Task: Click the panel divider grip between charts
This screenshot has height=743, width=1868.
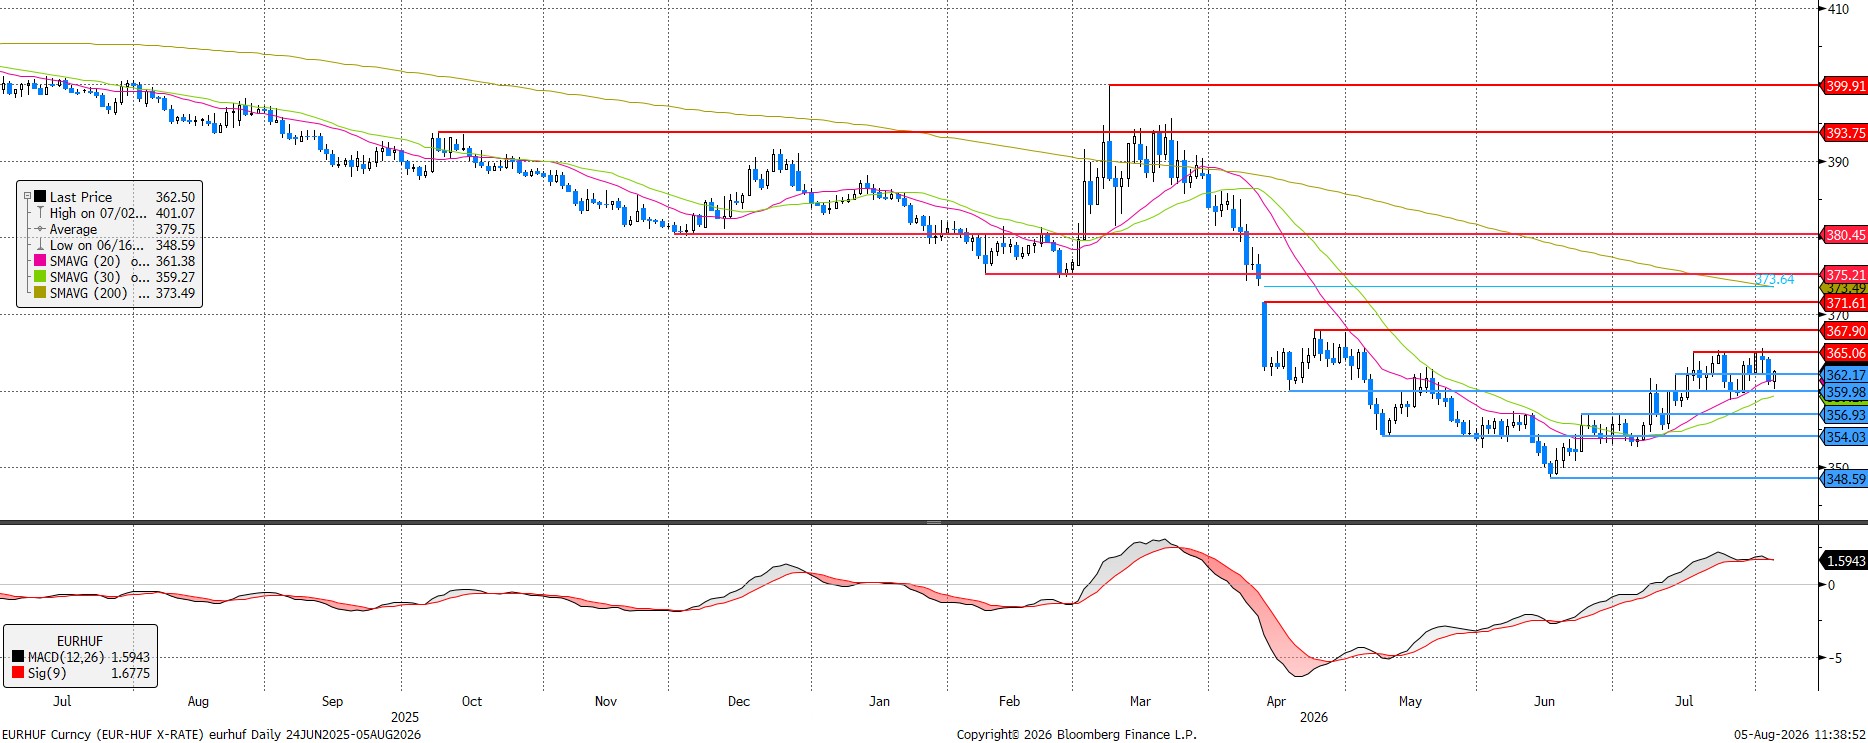Action: [x=934, y=522]
